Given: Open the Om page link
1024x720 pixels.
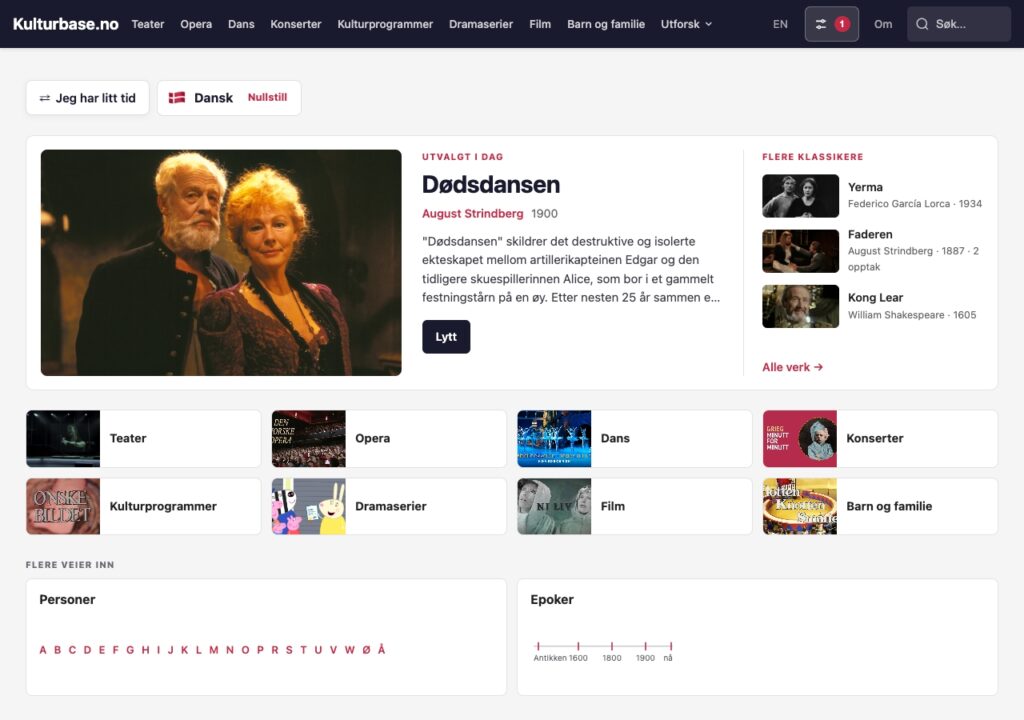Looking at the screenshot, I should 883,24.
